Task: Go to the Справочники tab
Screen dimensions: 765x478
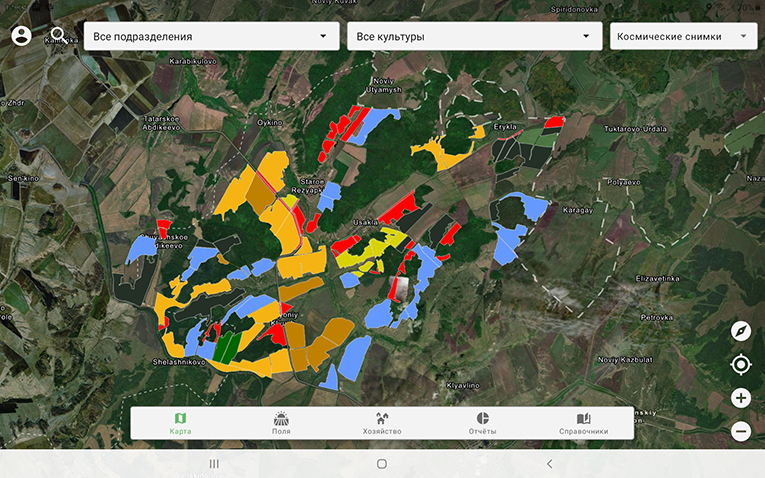Action: pyautogui.click(x=583, y=423)
